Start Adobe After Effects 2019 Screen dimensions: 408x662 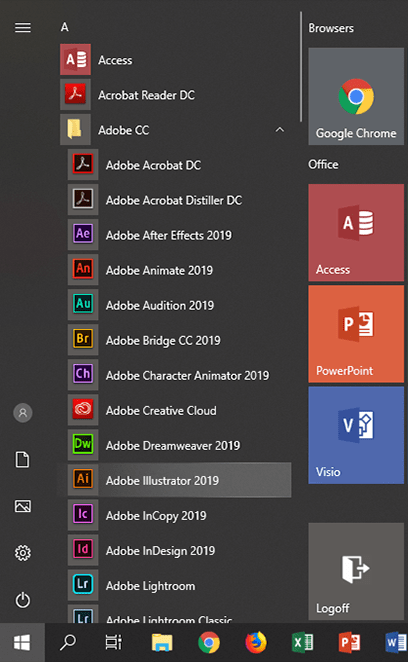[175, 235]
